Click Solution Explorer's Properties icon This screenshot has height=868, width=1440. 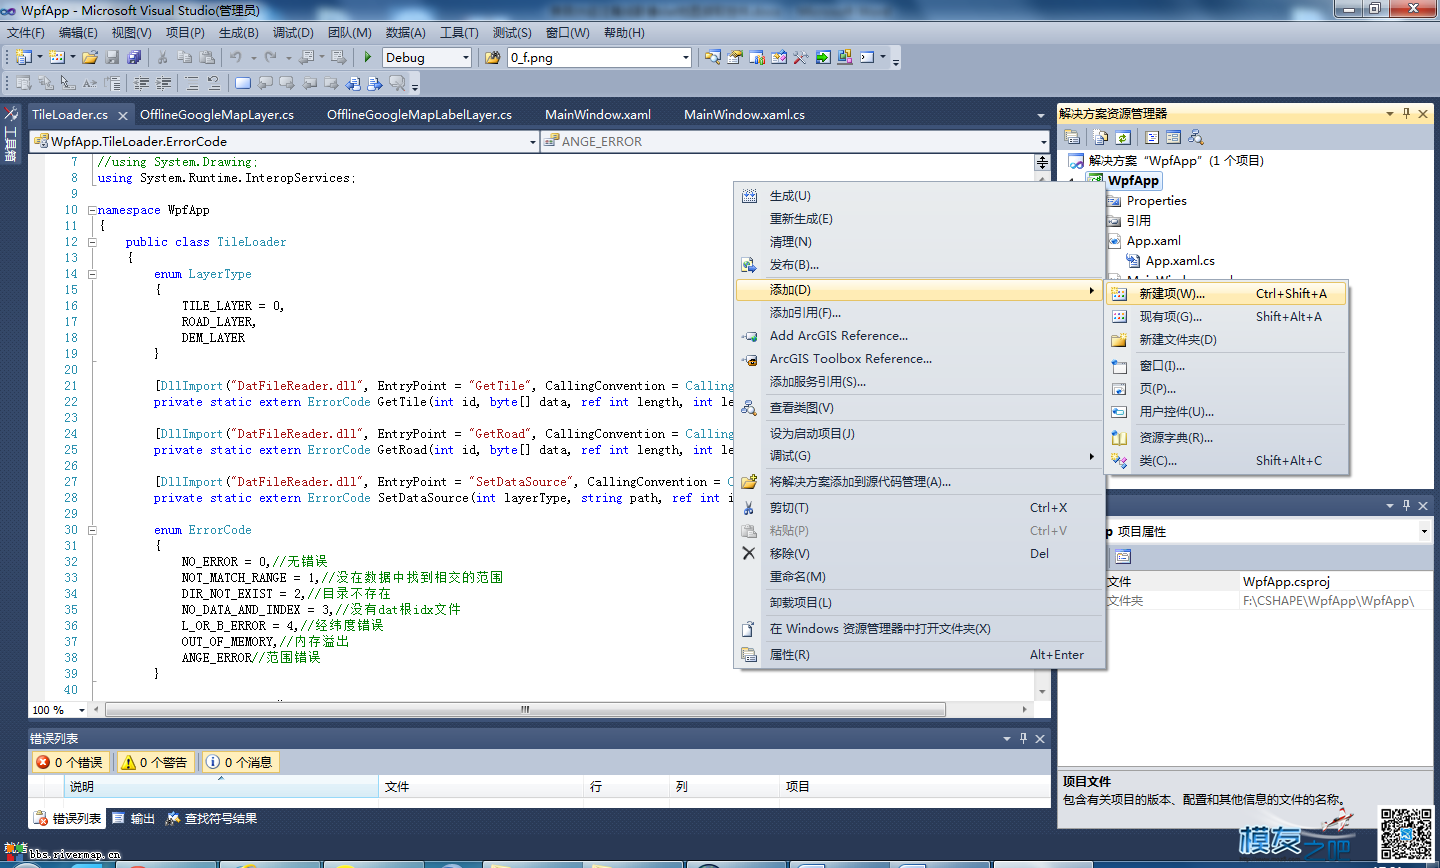pyautogui.click(x=1072, y=137)
